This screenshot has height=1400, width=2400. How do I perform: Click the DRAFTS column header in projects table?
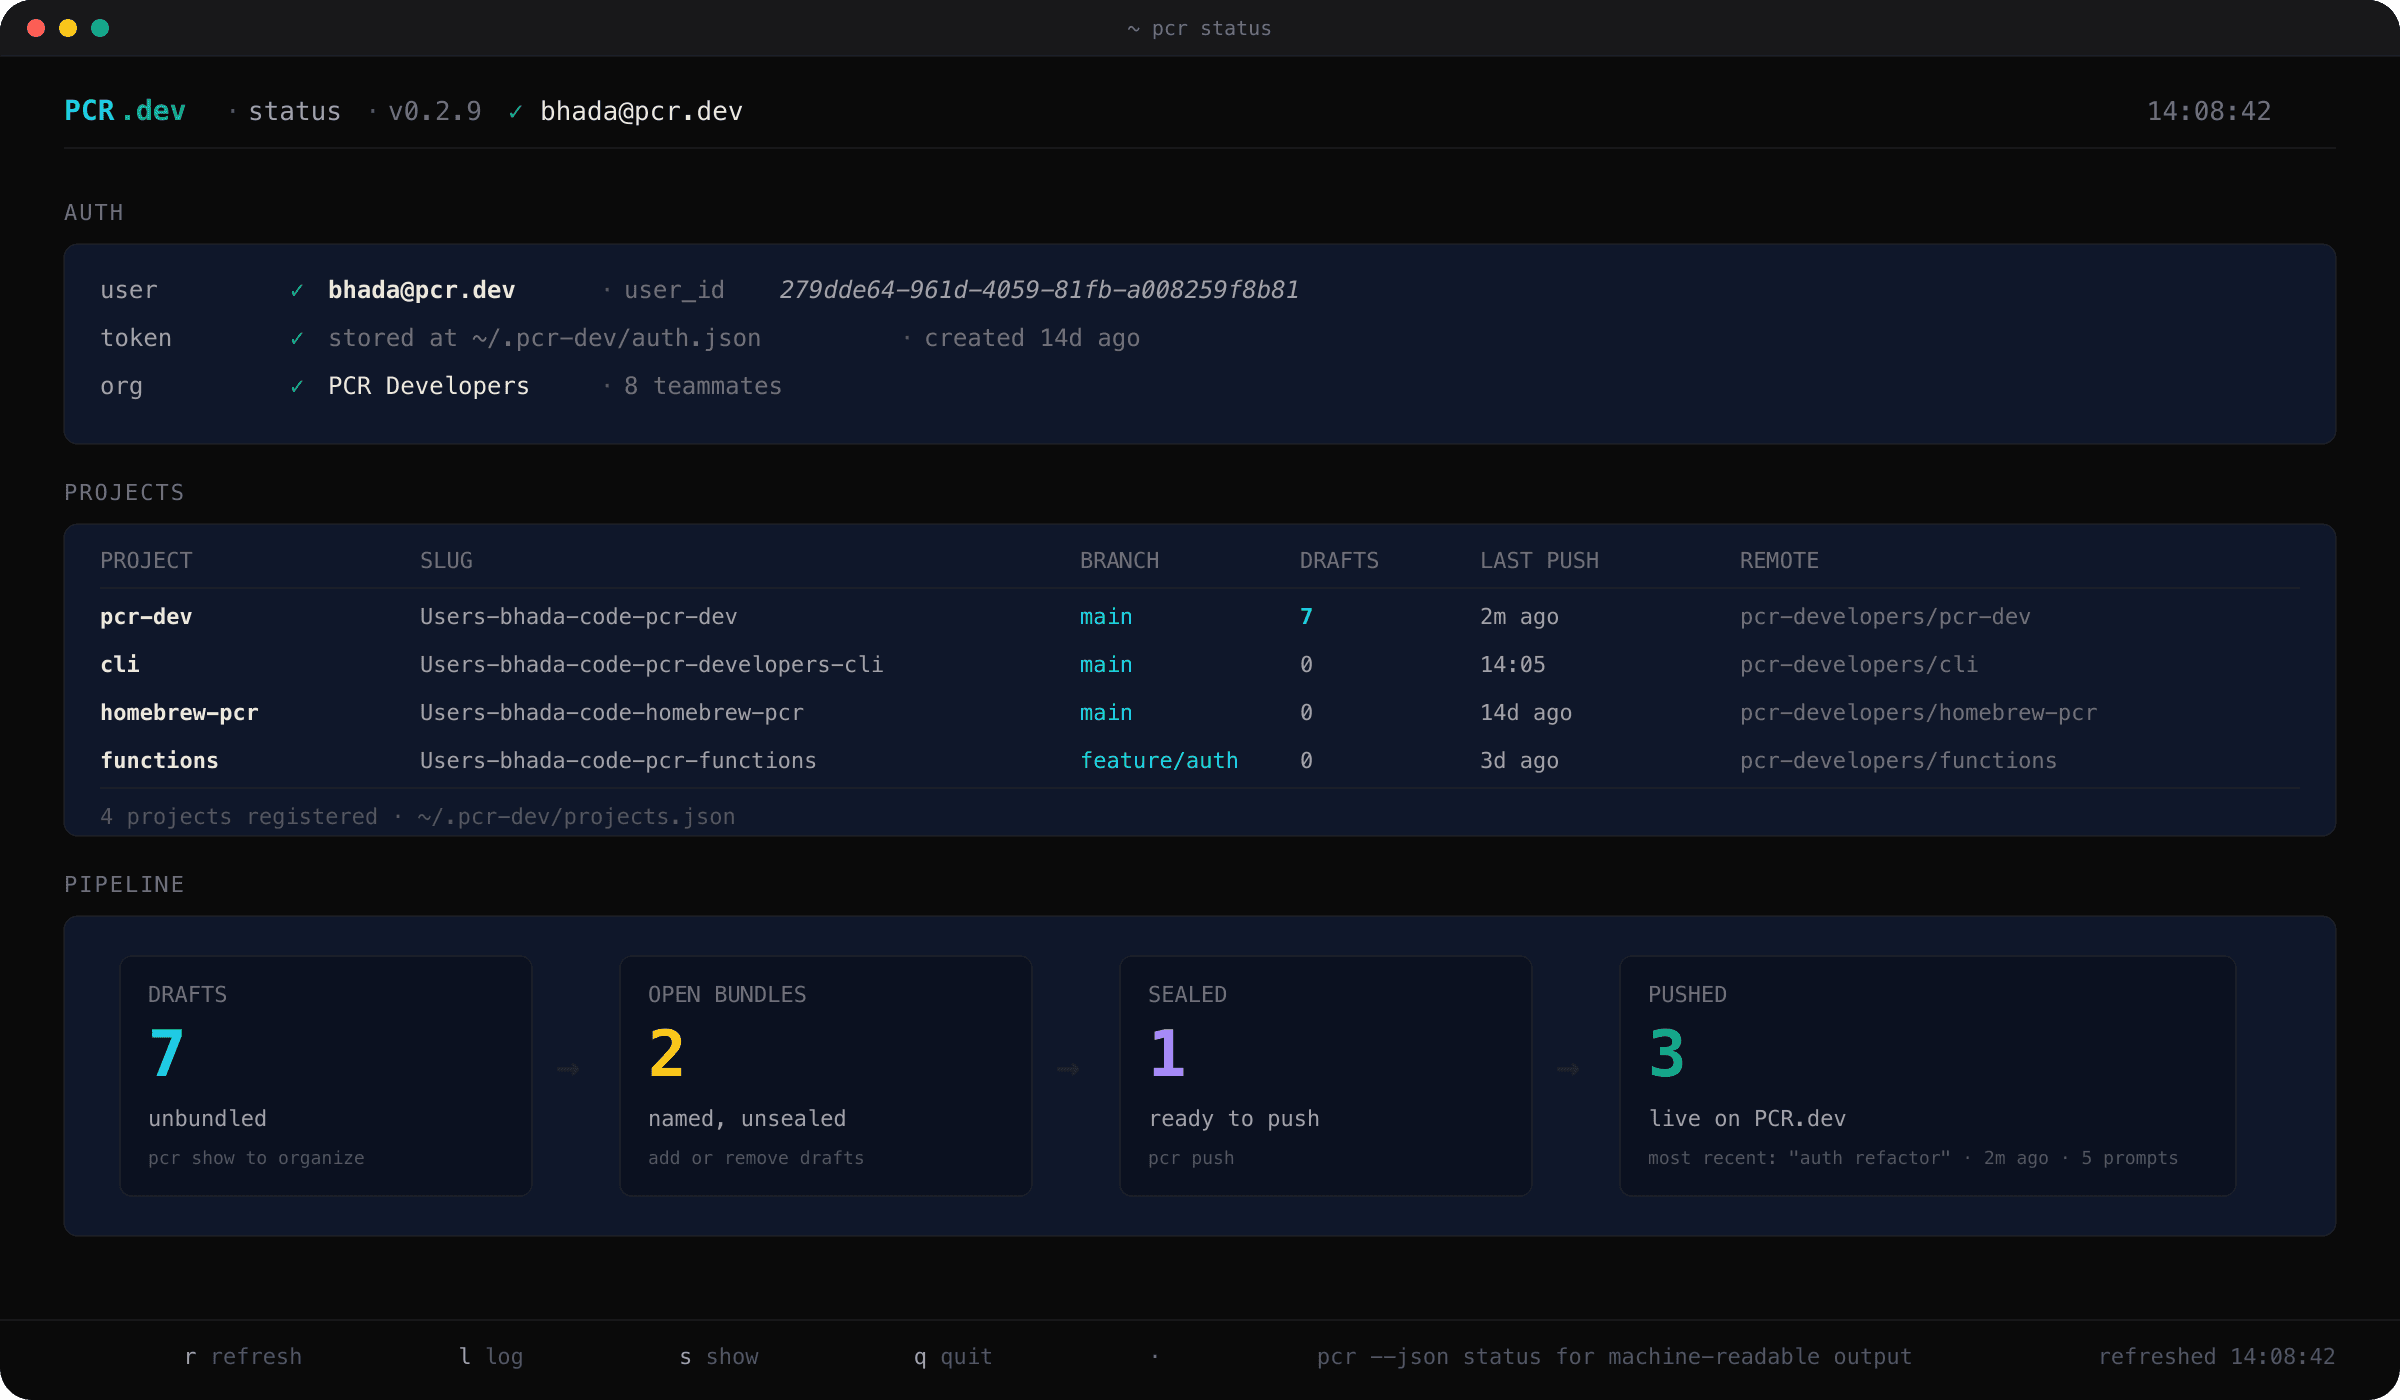1339,561
